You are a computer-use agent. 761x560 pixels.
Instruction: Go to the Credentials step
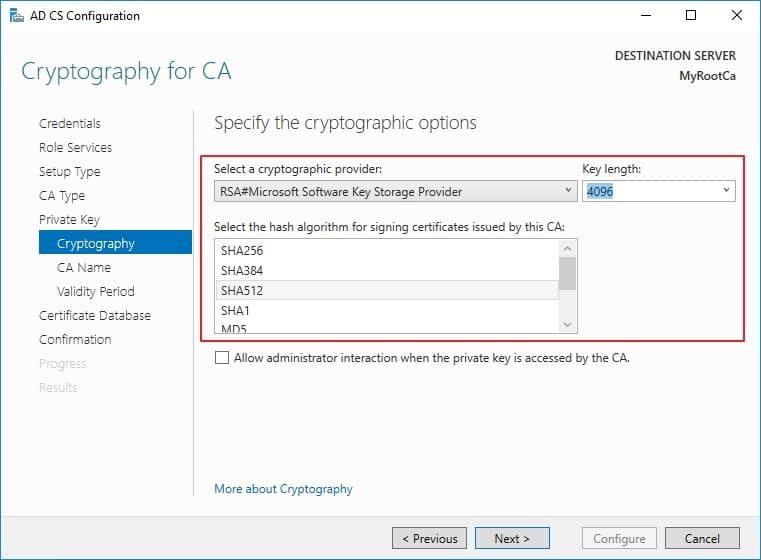(70, 123)
